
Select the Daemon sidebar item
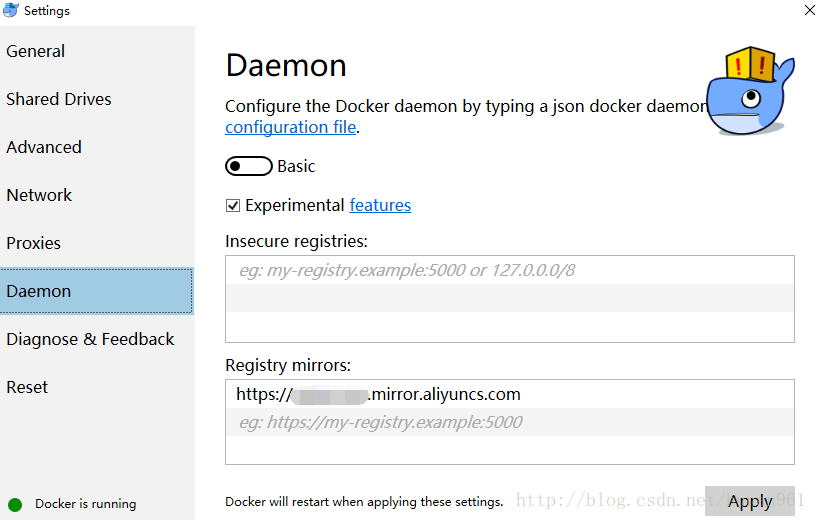click(39, 291)
